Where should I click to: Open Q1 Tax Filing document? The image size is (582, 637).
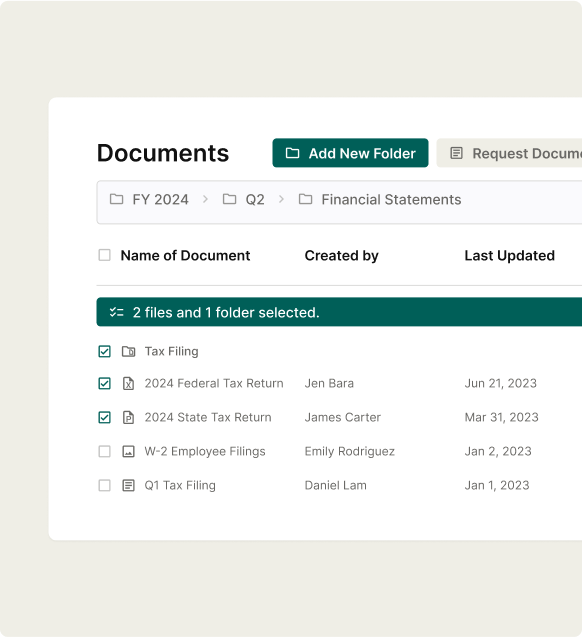click(180, 485)
